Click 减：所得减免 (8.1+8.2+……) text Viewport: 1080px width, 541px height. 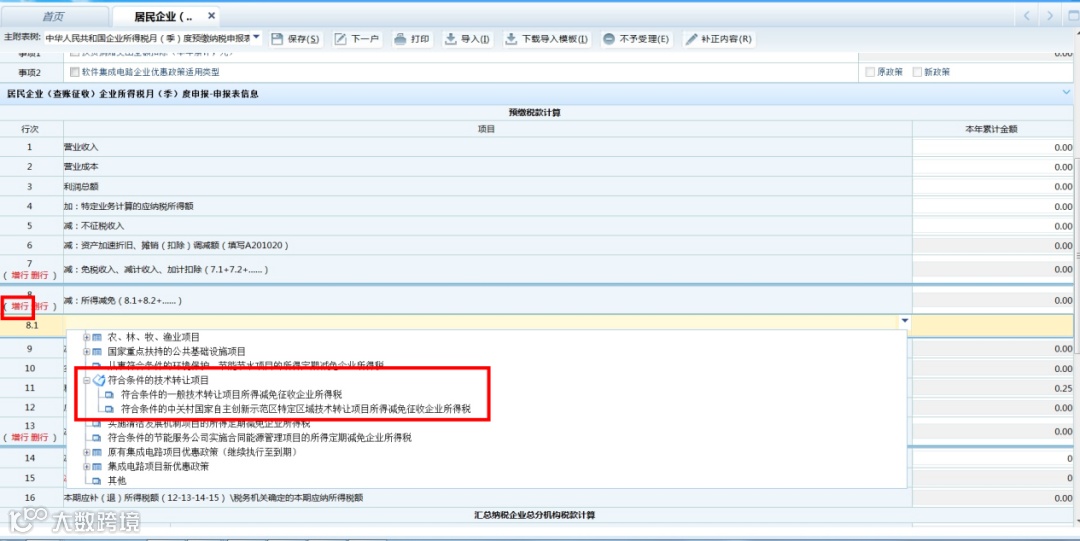point(123,300)
